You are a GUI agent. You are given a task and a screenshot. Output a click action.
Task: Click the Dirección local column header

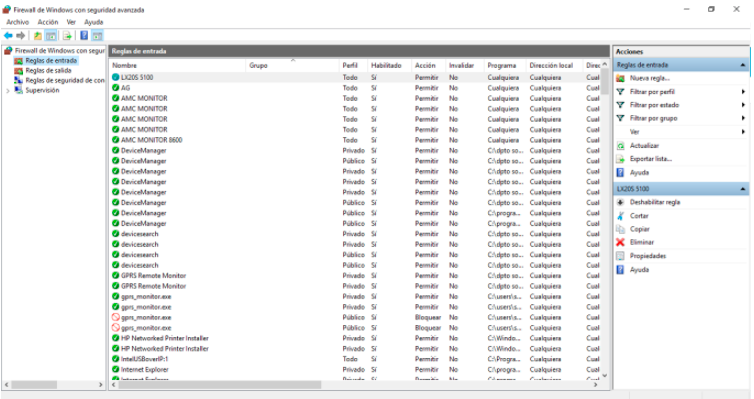554,65
